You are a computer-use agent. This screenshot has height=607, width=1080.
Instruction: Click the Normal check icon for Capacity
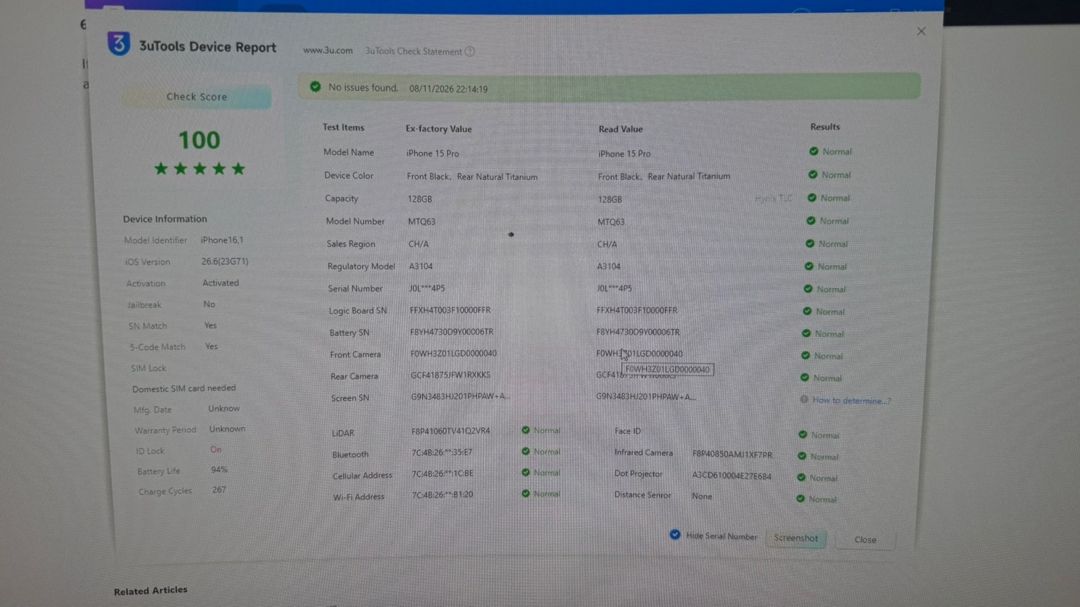(x=811, y=198)
